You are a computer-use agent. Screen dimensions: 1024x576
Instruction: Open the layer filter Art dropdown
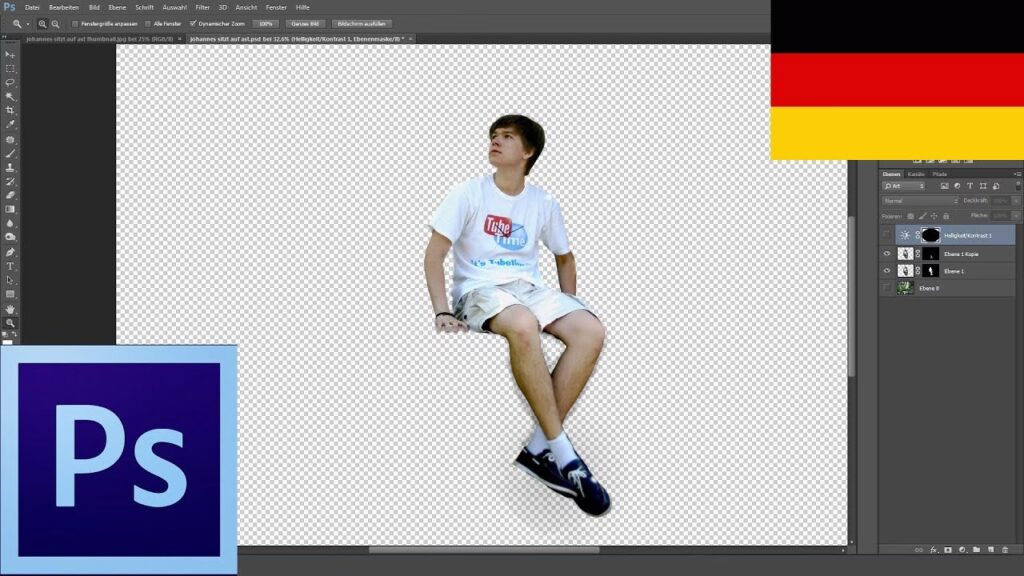[903, 186]
